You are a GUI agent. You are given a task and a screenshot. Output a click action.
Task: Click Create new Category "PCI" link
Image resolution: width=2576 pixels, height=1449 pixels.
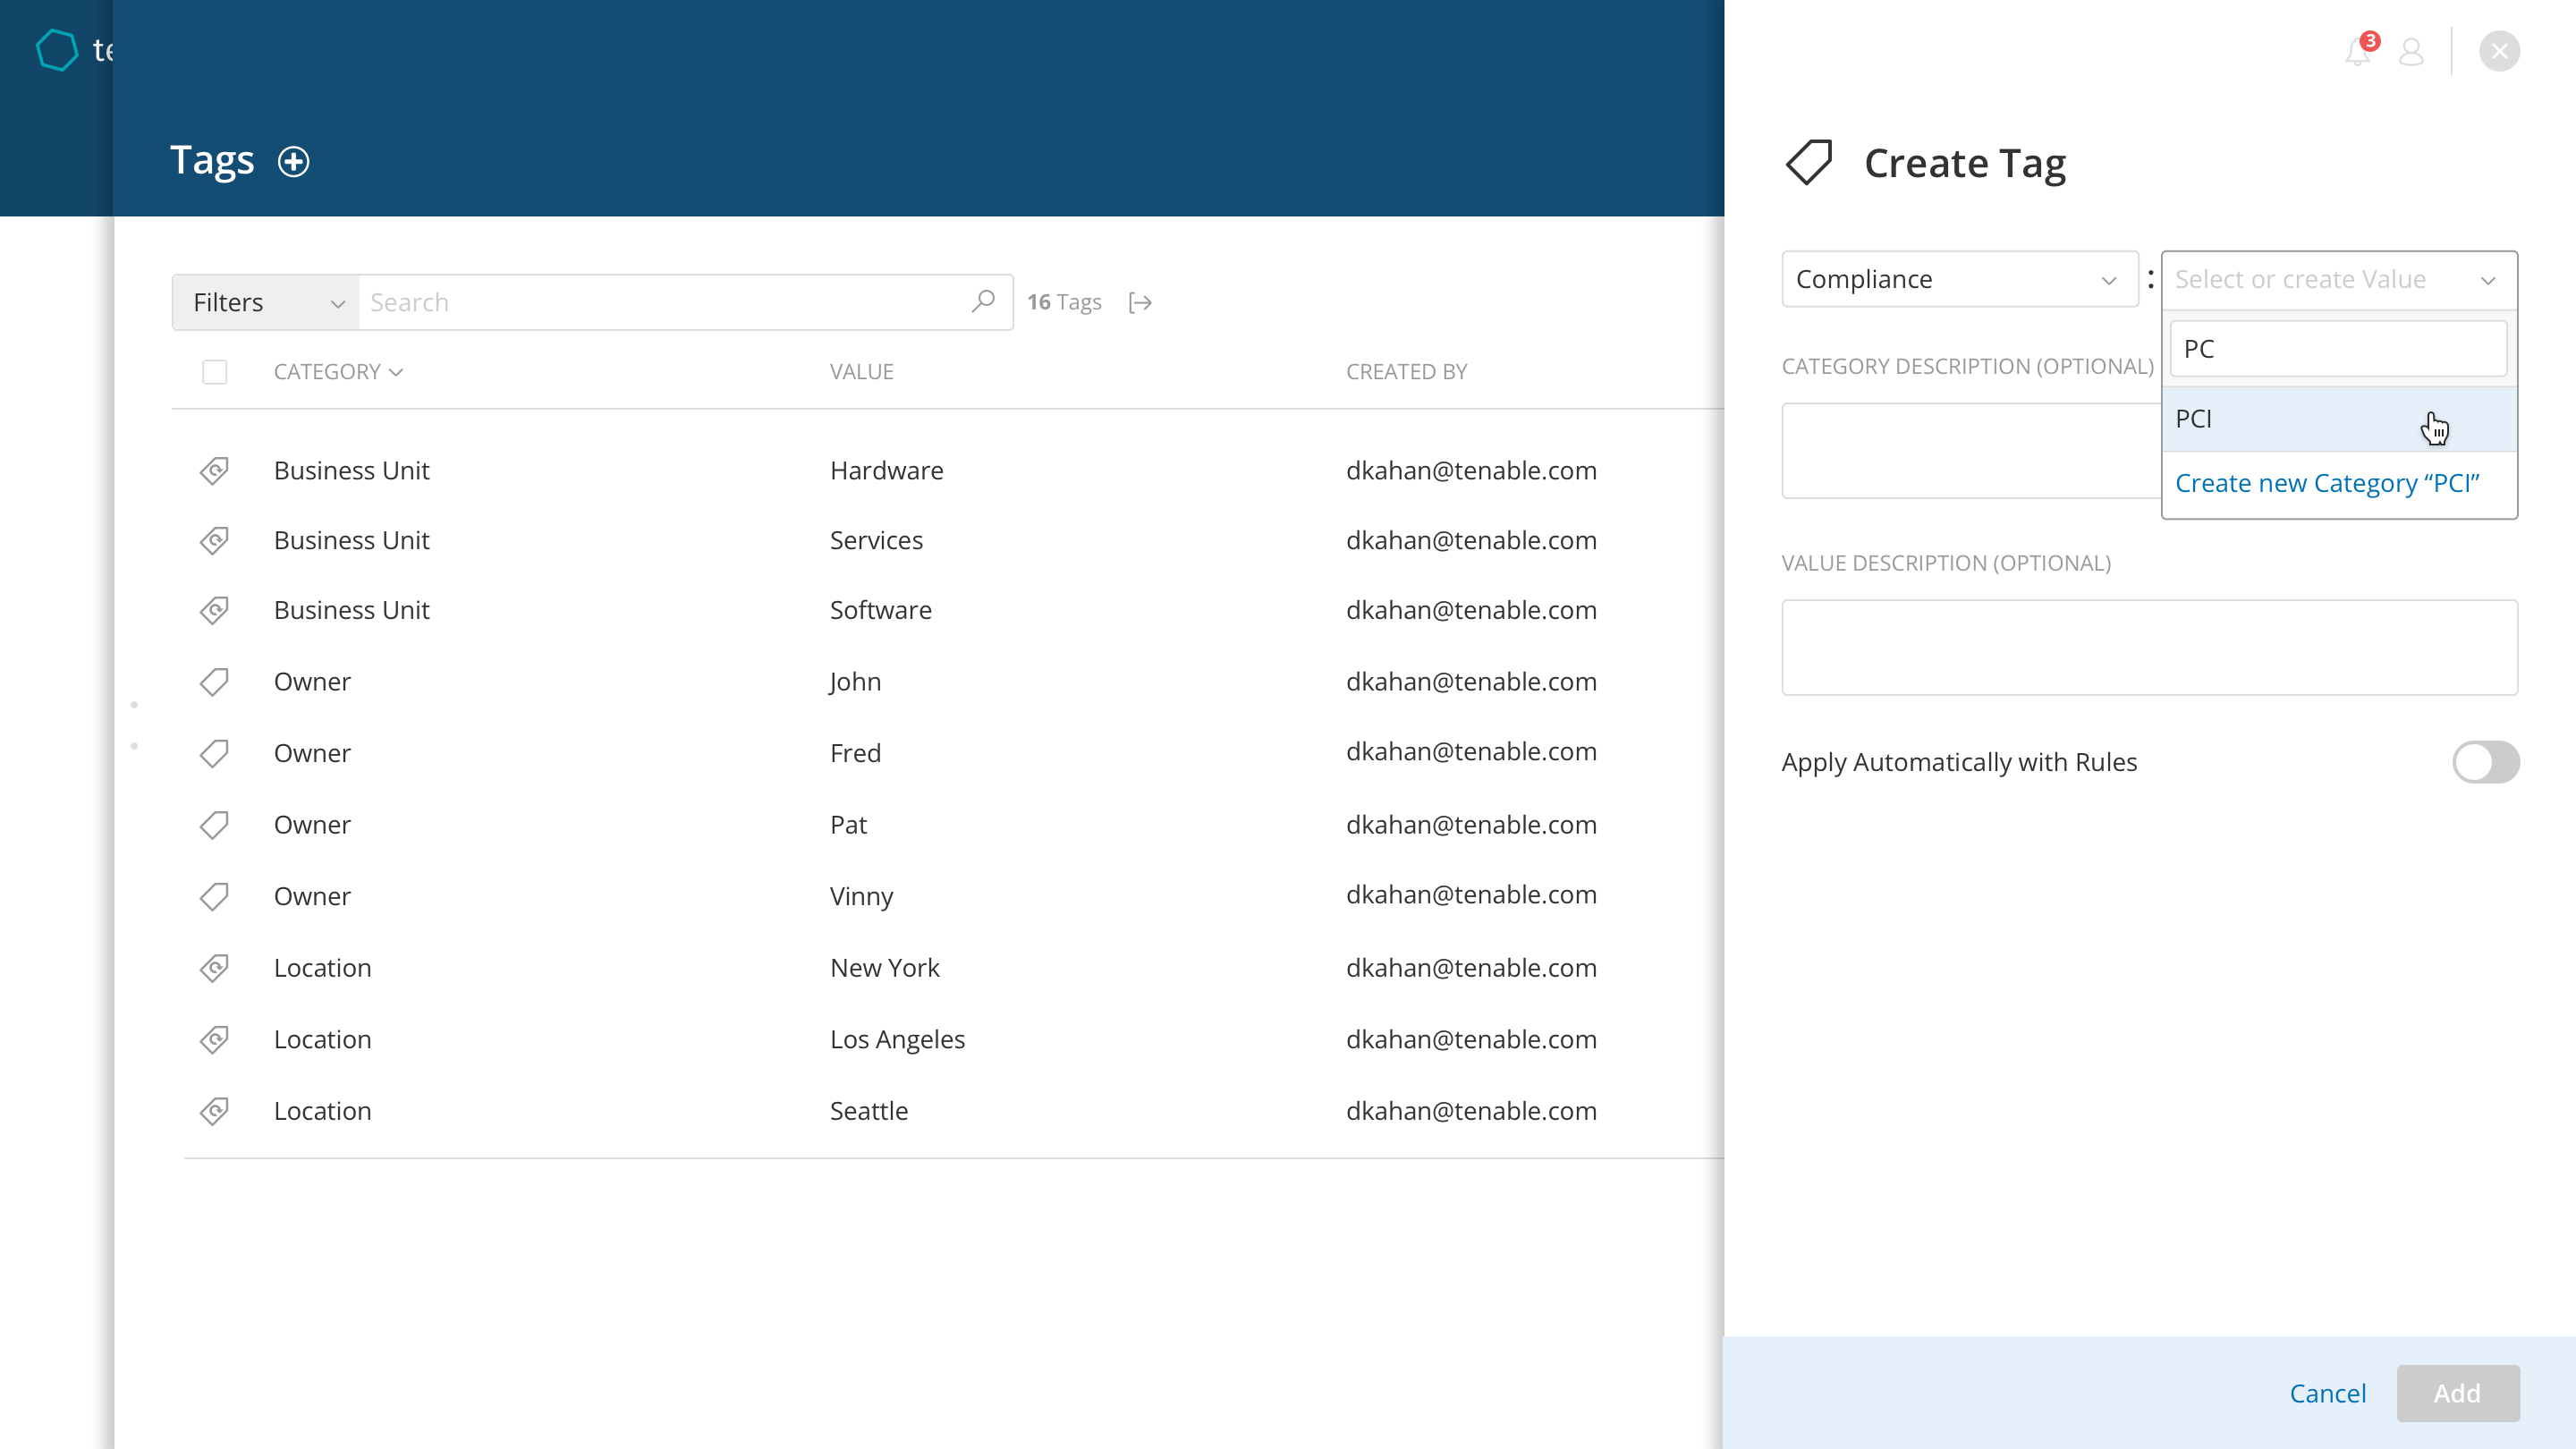click(x=2326, y=484)
